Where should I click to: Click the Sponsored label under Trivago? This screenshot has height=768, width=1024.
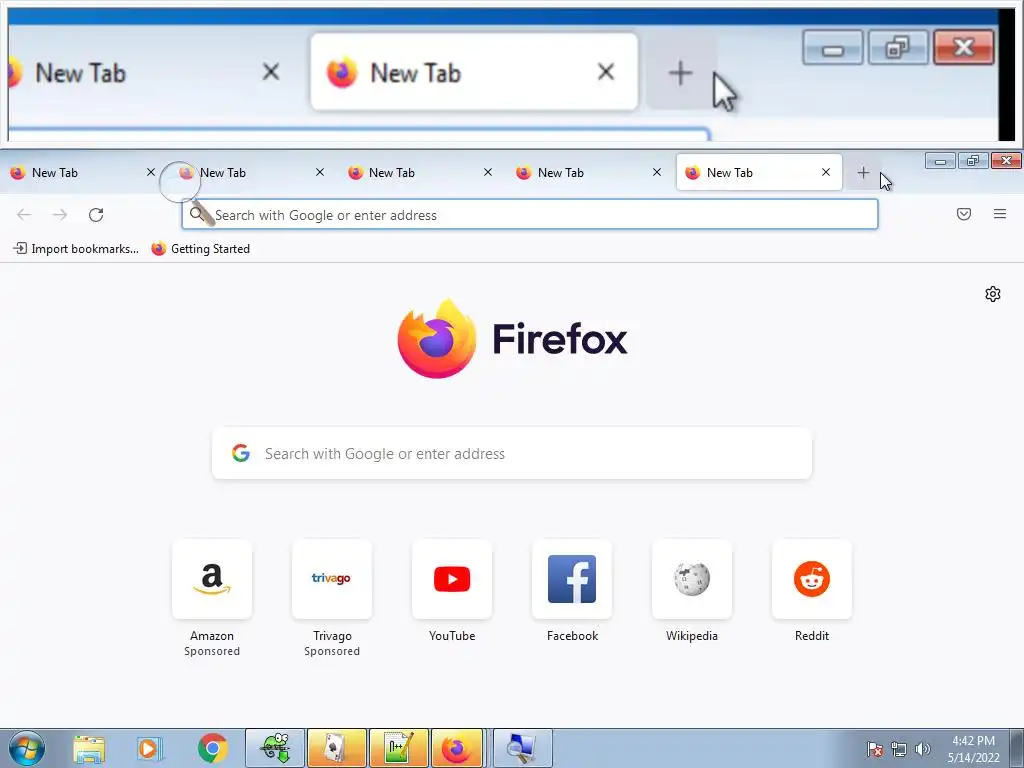click(332, 651)
